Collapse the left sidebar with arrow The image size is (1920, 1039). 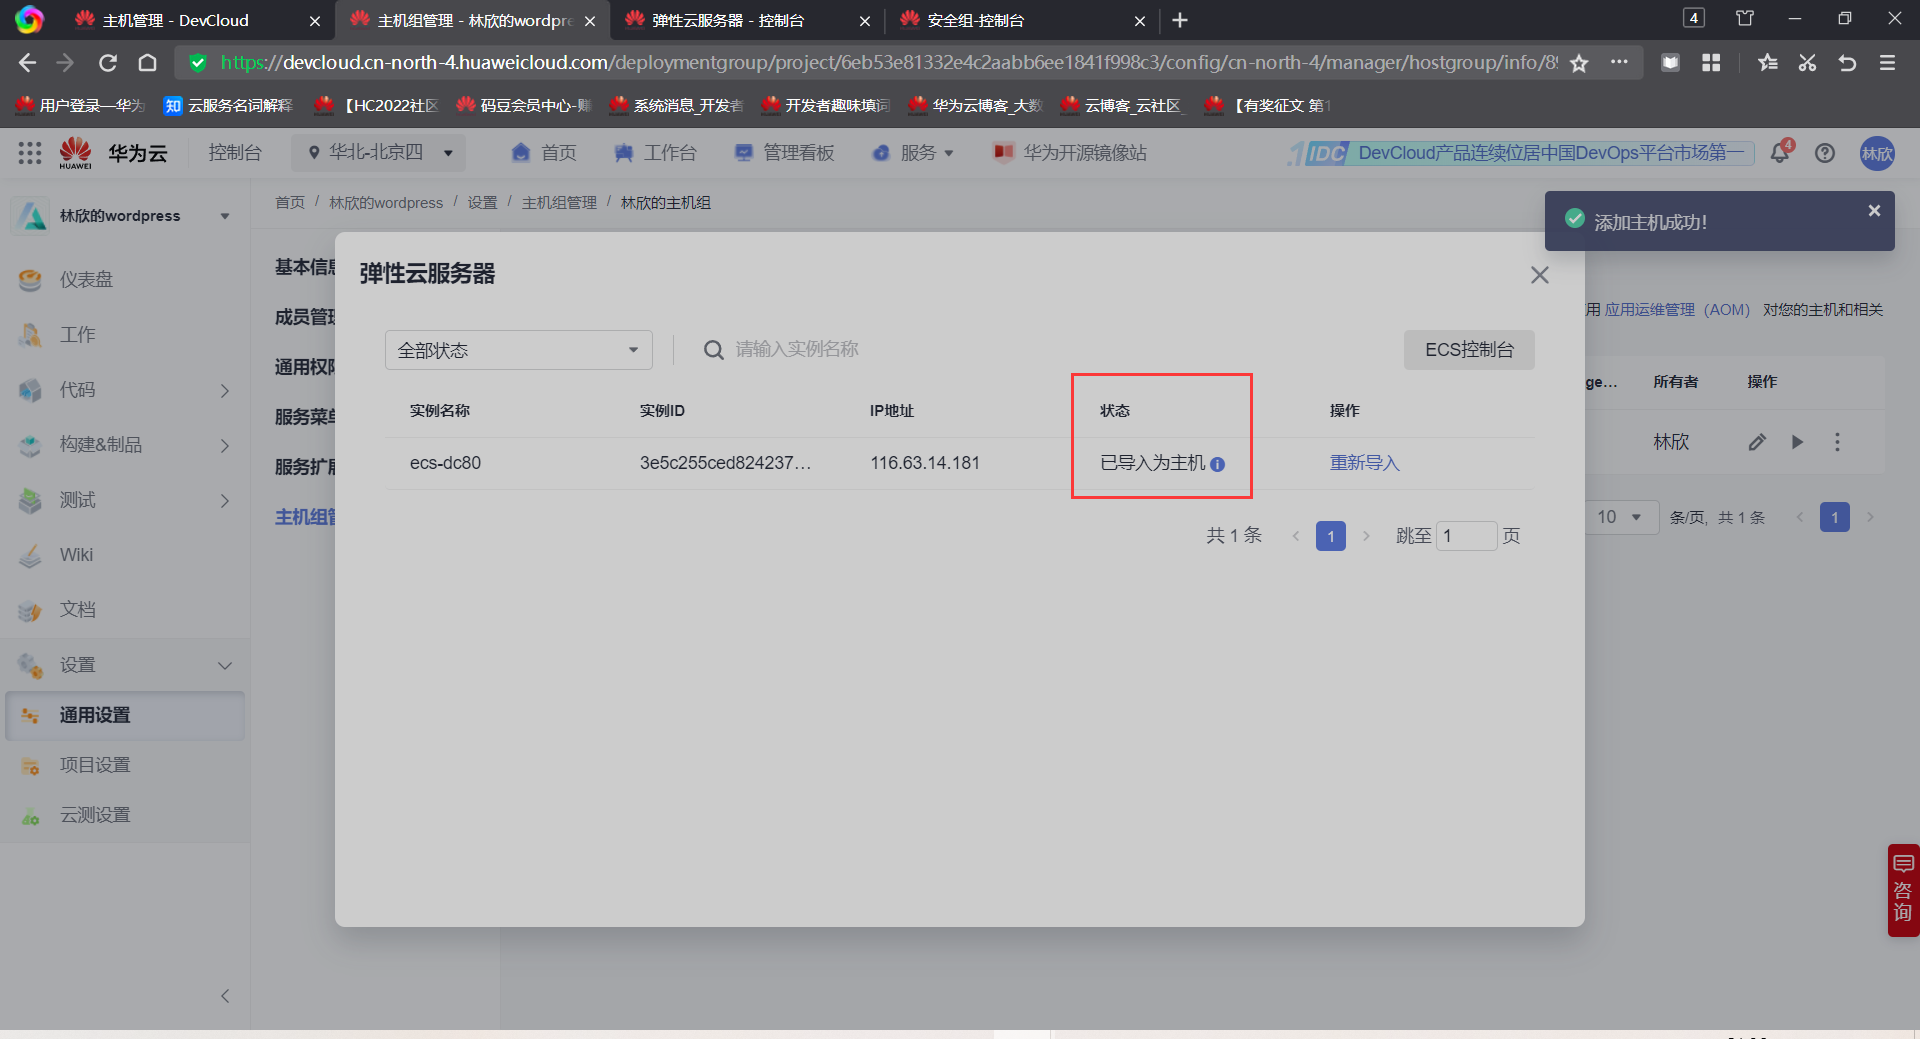225,996
